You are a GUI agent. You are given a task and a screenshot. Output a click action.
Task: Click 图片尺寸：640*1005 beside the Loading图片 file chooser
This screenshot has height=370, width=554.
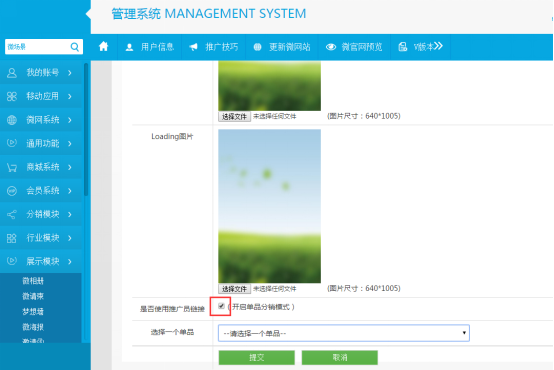(x=364, y=288)
